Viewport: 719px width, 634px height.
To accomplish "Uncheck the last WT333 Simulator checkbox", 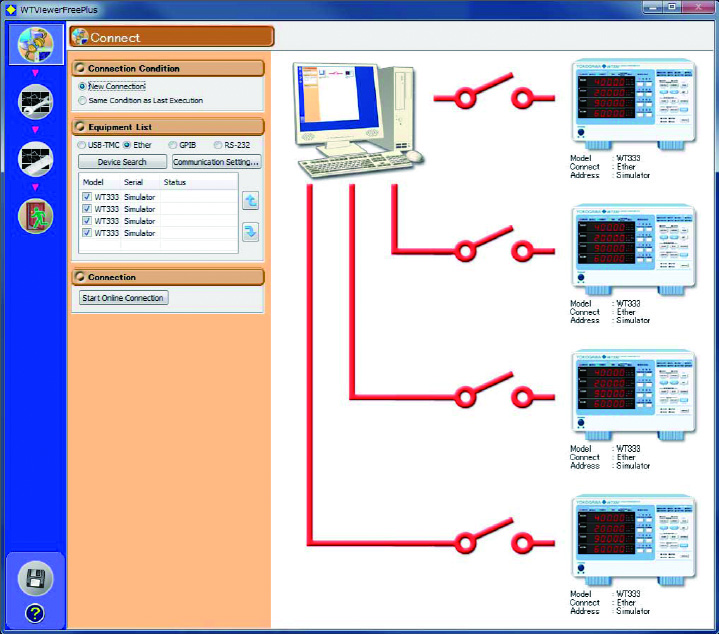I will 87,233.
